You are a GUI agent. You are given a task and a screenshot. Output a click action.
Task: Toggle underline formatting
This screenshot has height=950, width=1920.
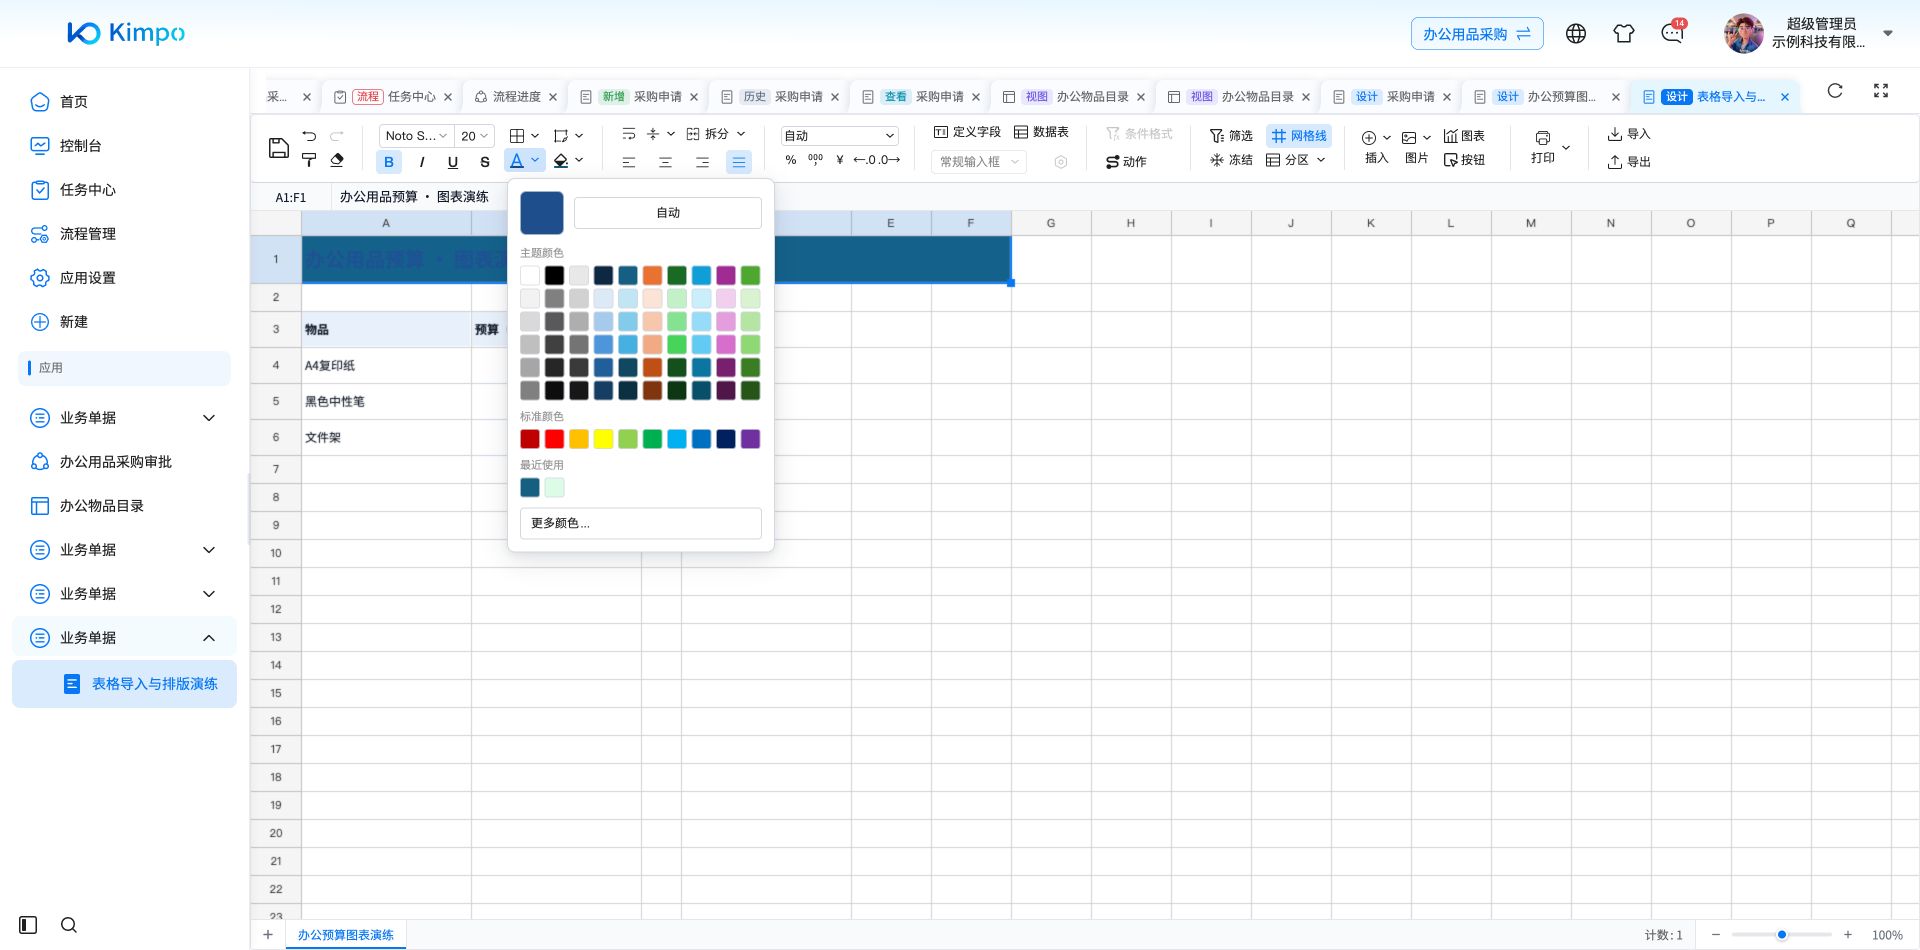[453, 162]
